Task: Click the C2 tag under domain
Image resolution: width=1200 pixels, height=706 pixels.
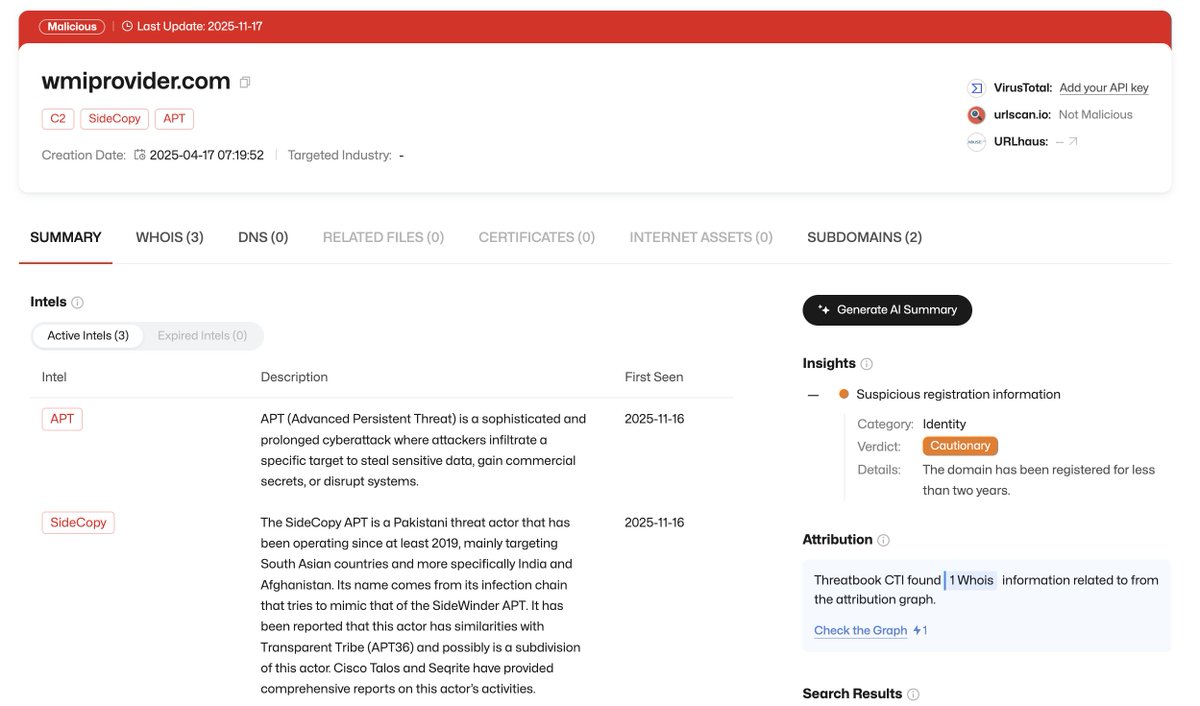Action: tap(58, 118)
